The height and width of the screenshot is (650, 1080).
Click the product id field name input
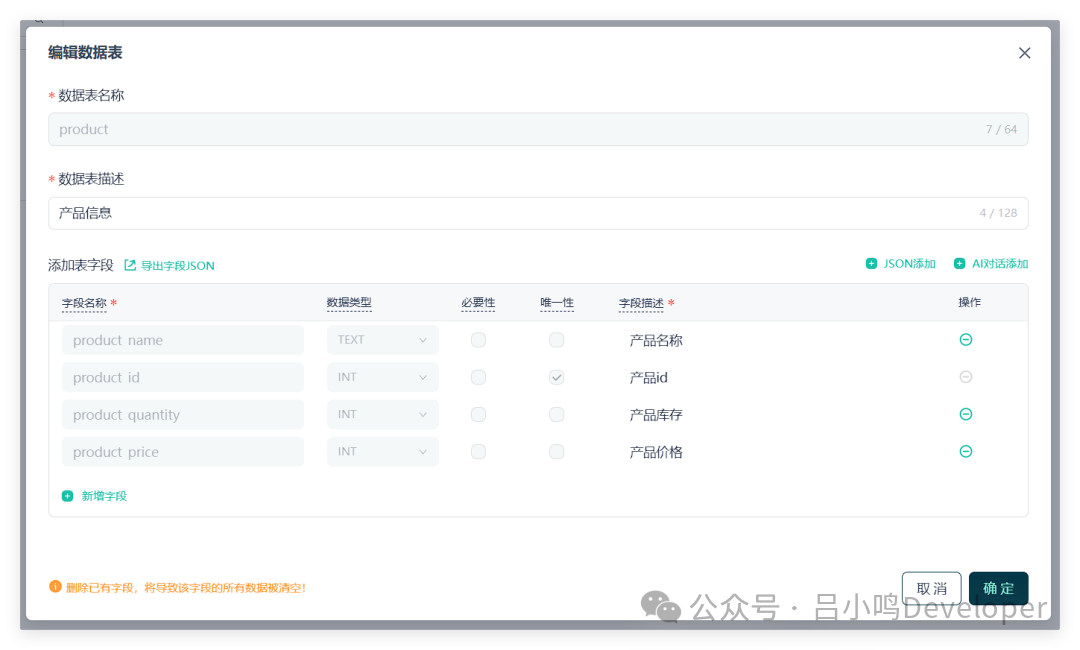point(183,377)
